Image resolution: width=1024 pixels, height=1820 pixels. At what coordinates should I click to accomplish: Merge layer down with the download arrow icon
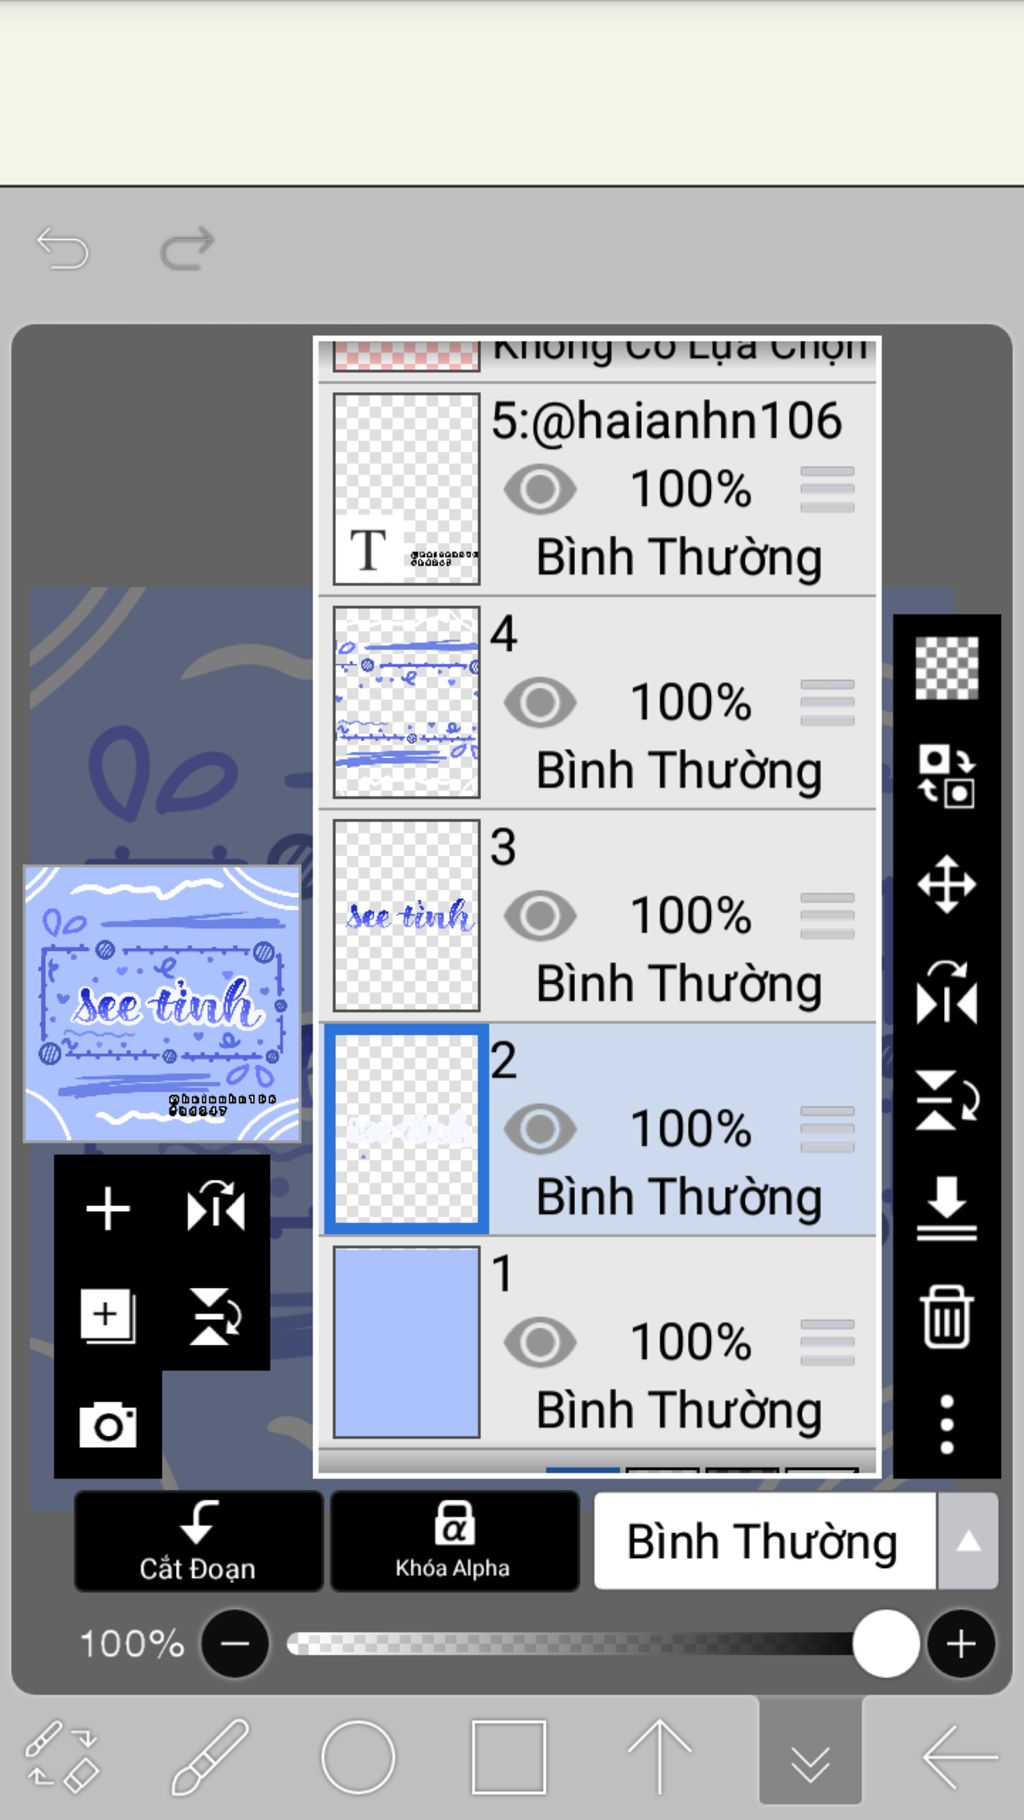[x=946, y=1208]
